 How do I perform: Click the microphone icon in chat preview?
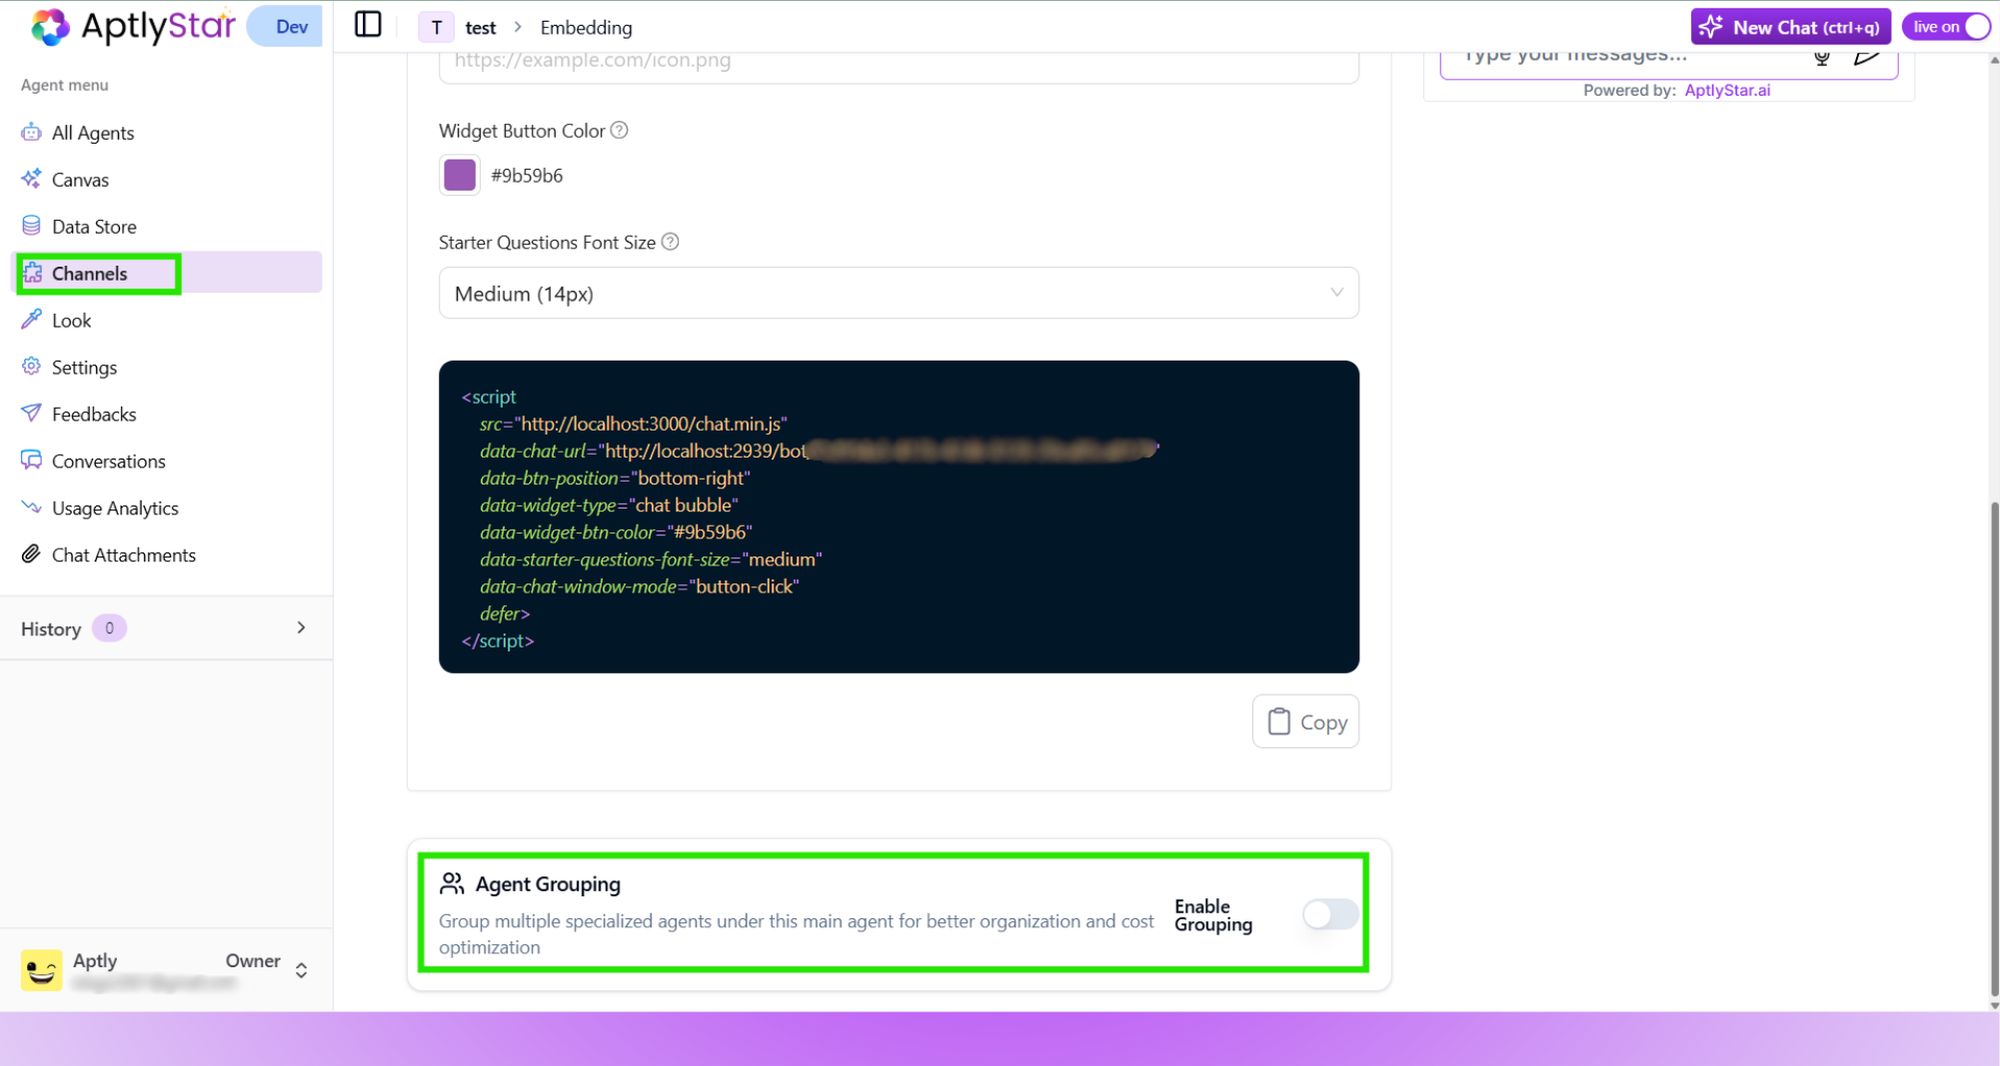click(x=1822, y=58)
